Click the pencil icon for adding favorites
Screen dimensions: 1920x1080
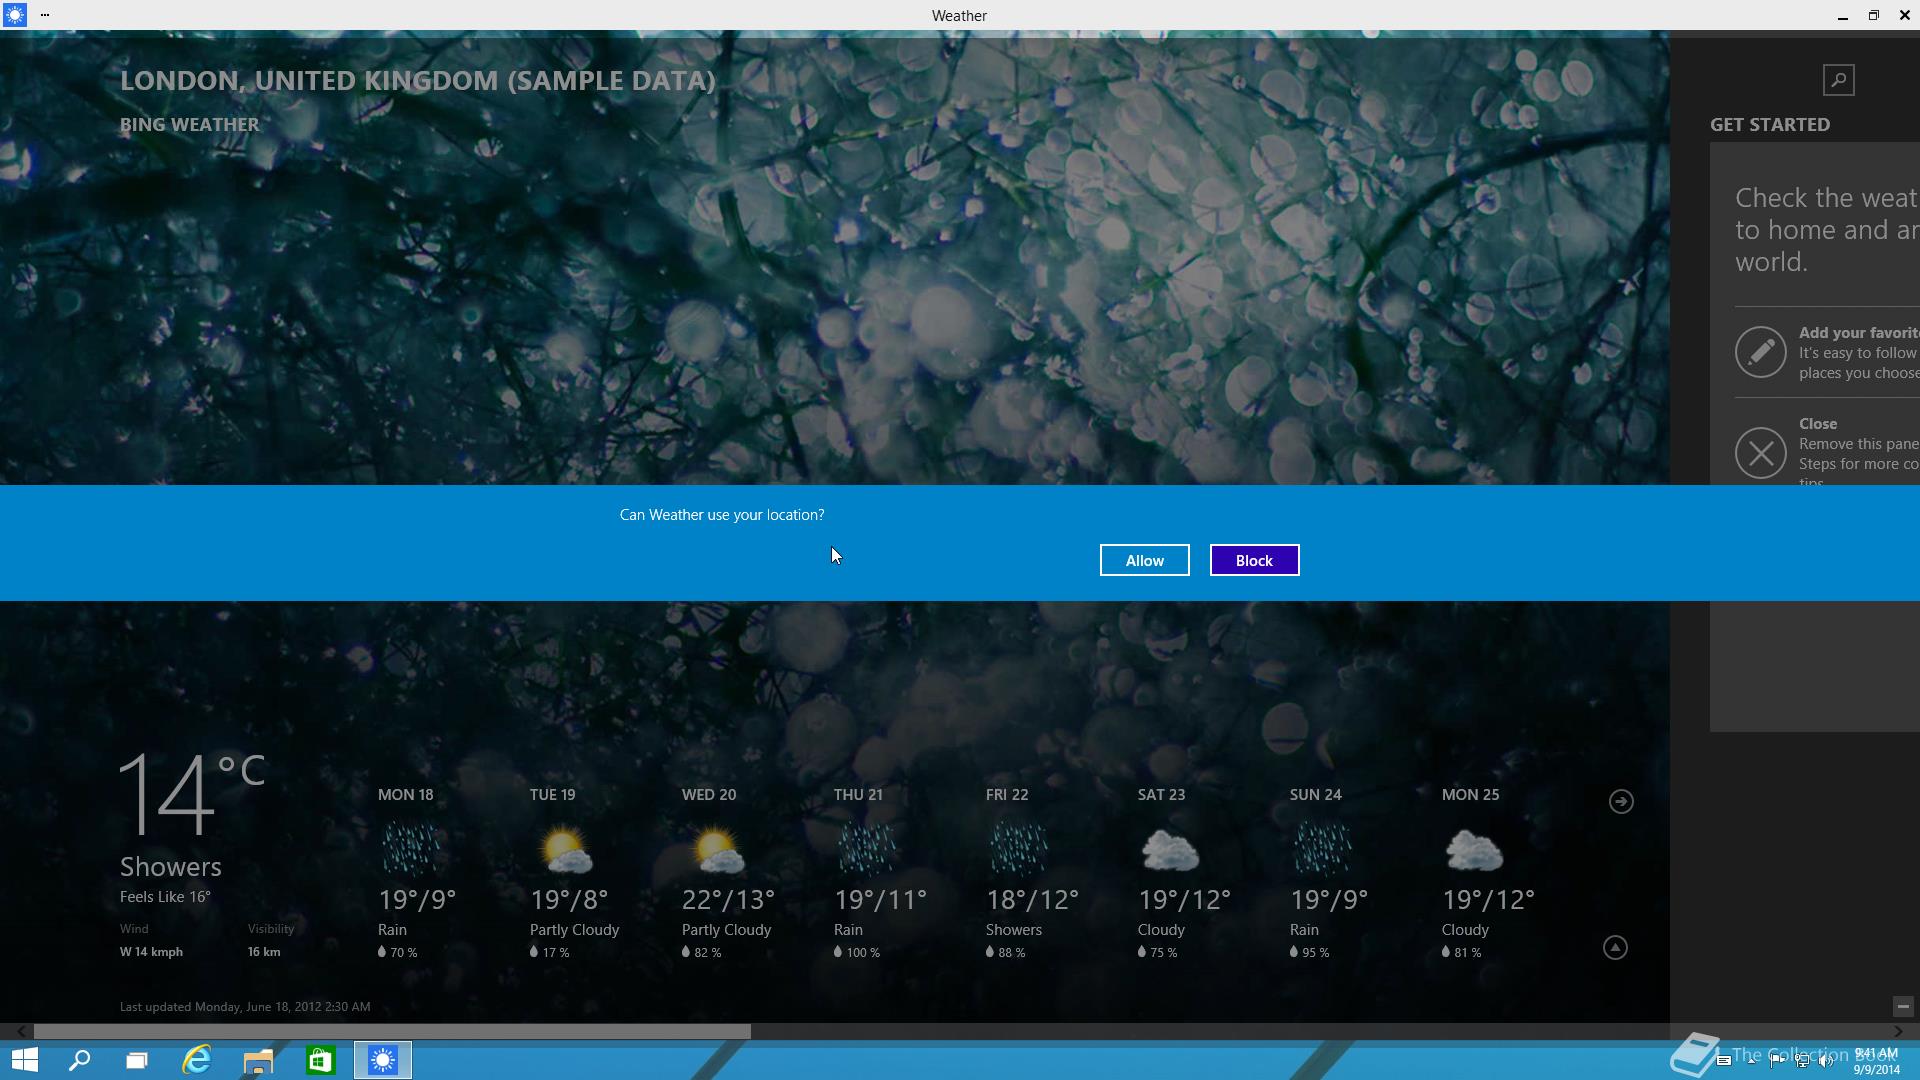point(1760,352)
